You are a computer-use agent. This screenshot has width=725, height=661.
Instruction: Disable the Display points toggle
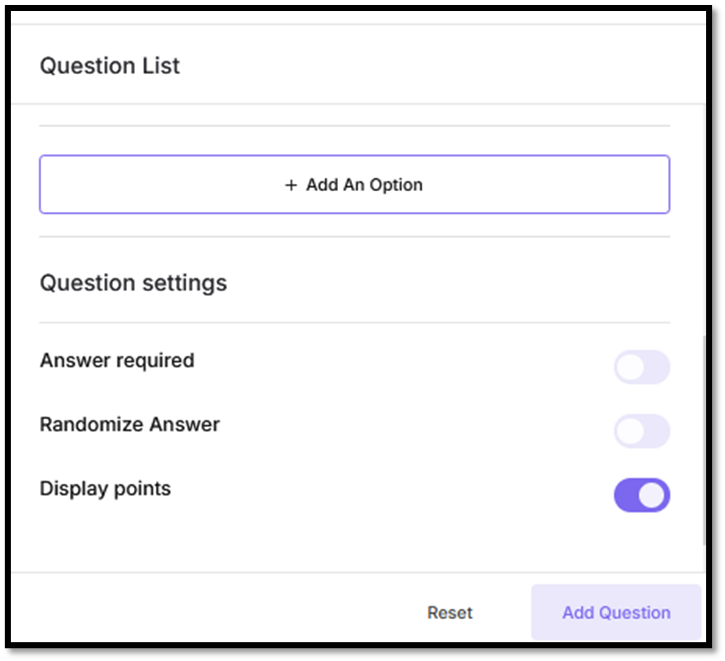[x=641, y=495]
